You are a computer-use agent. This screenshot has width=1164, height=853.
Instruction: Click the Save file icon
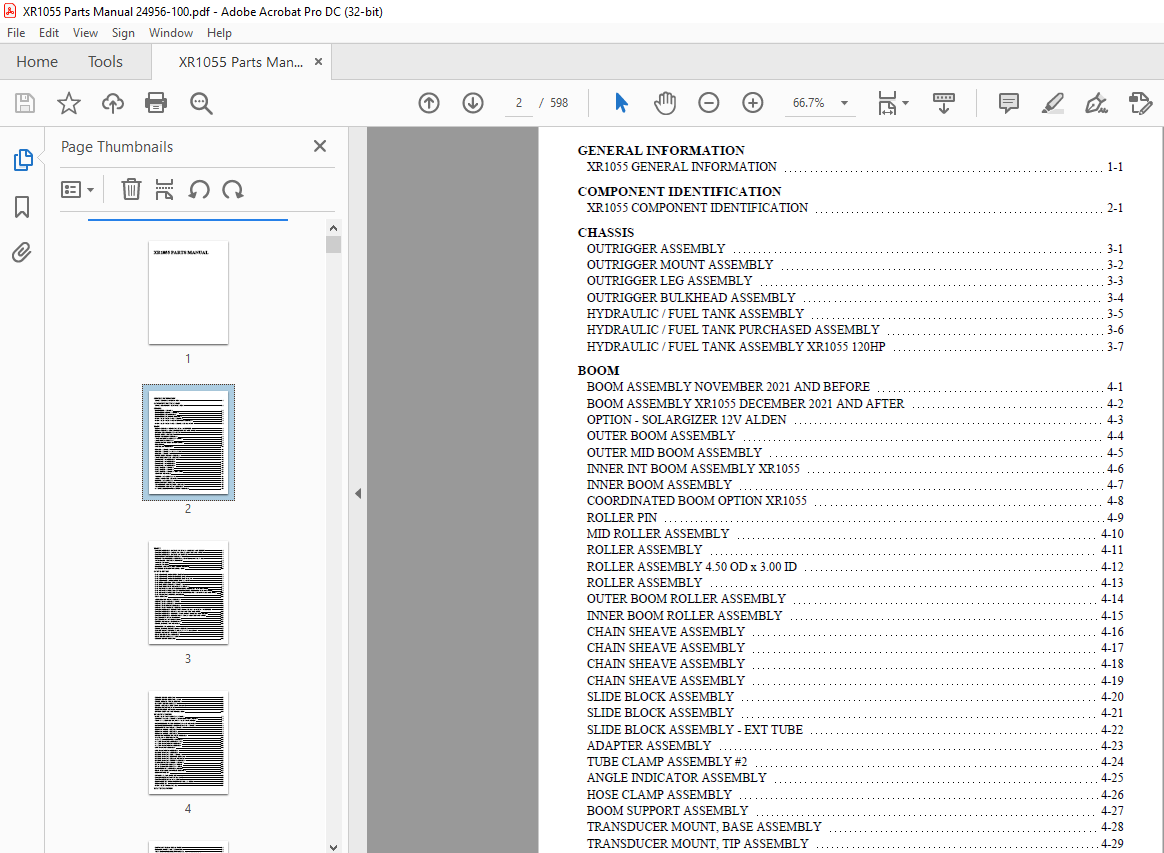point(24,103)
